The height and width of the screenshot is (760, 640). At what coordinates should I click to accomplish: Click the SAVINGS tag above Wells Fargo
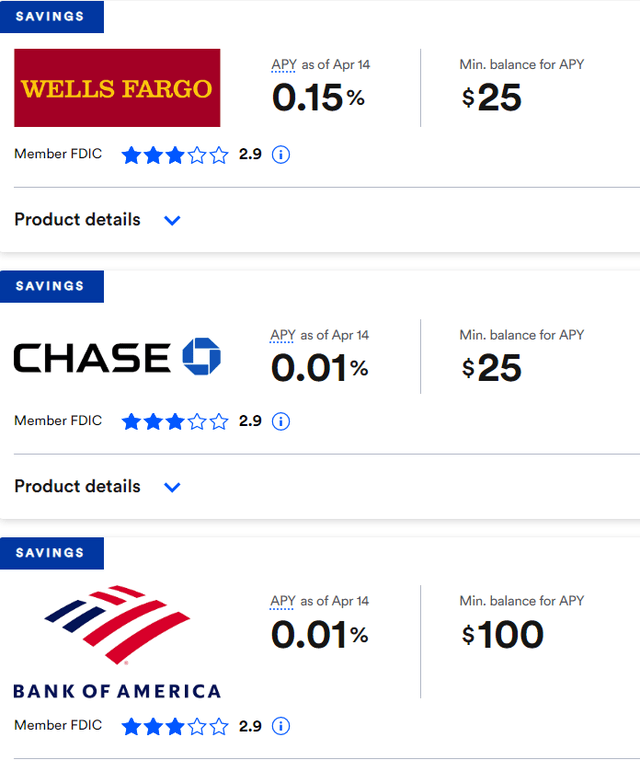pos(51,16)
